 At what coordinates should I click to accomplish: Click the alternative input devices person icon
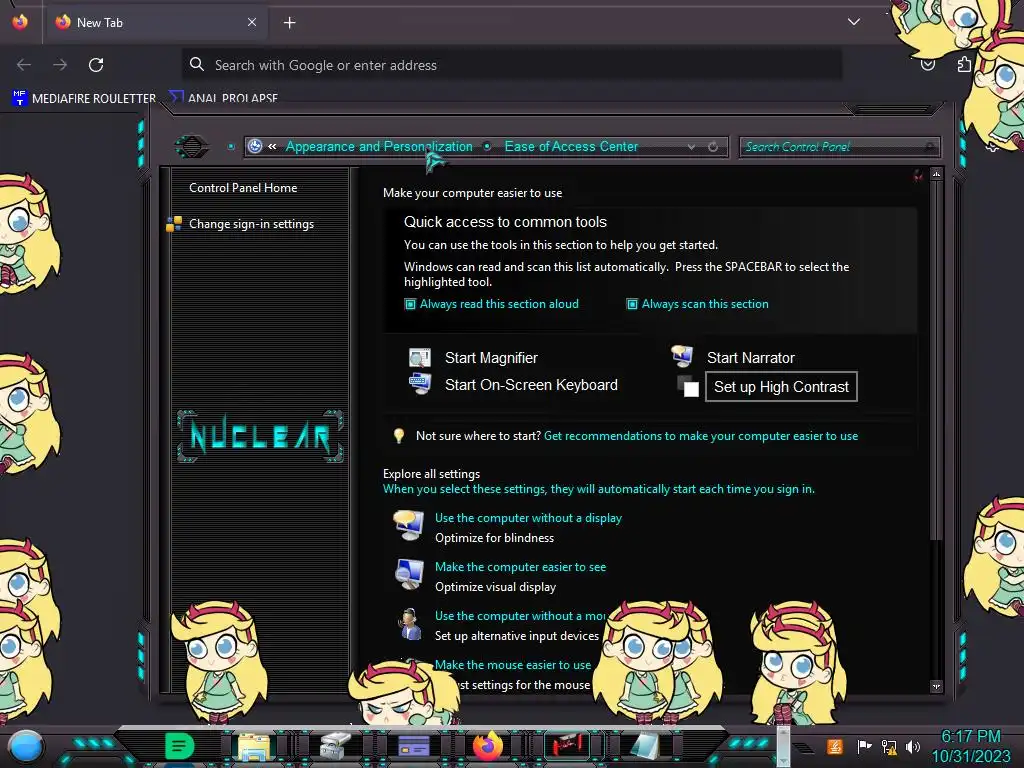[409, 624]
